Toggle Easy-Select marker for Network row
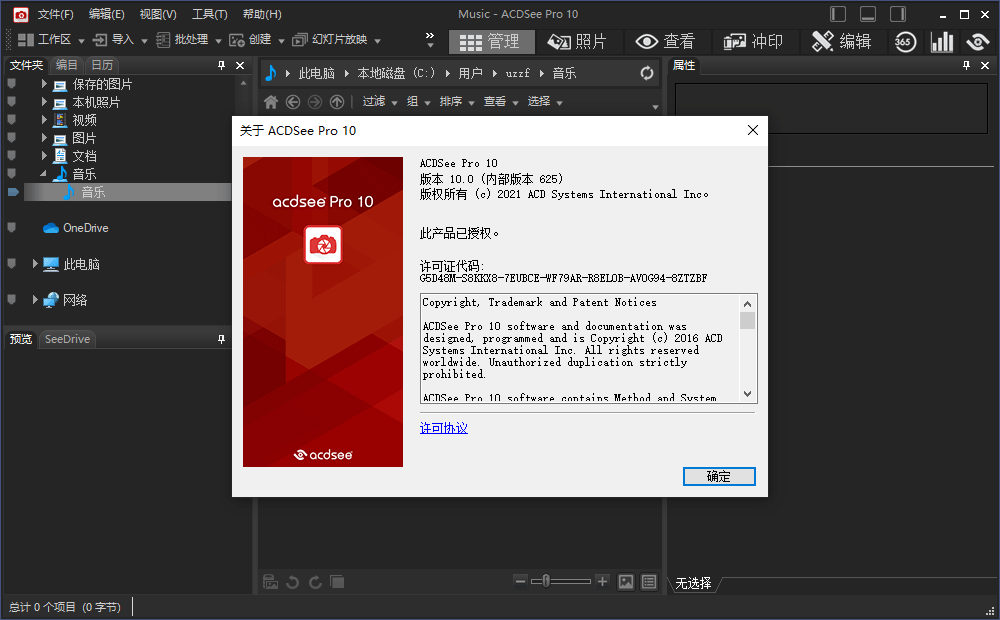This screenshot has width=1000, height=620. point(11,299)
